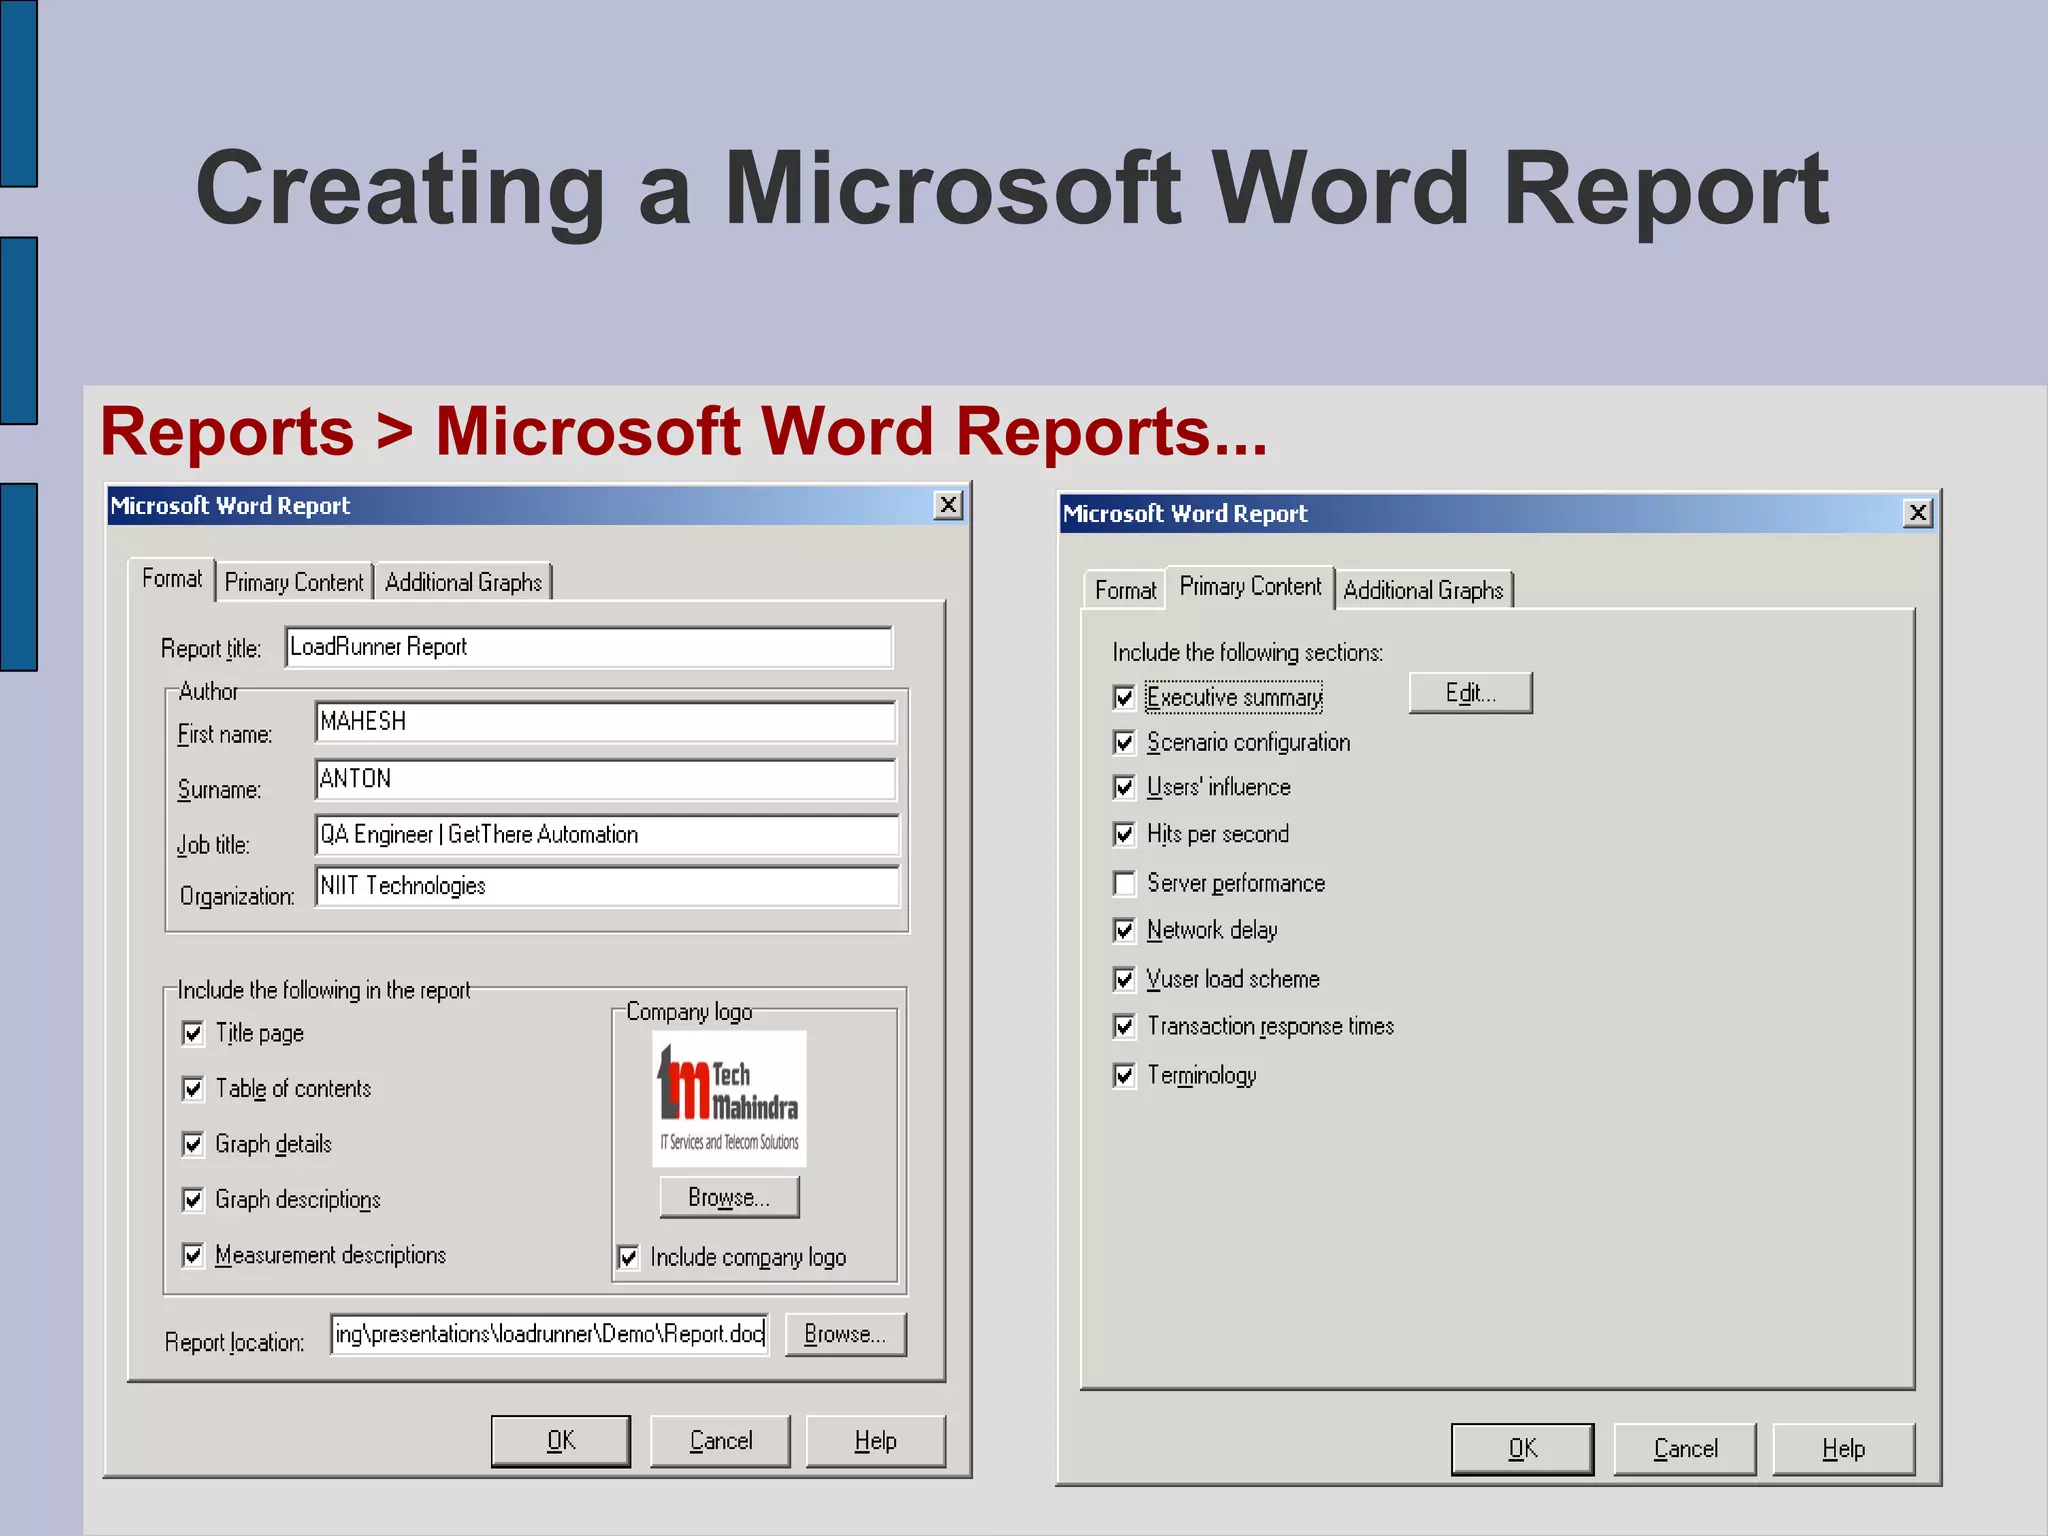Image resolution: width=2048 pixels, height=1536 pixels.
Task: Click the Surname field containing ANTON
Action: (x=605, y=779)
